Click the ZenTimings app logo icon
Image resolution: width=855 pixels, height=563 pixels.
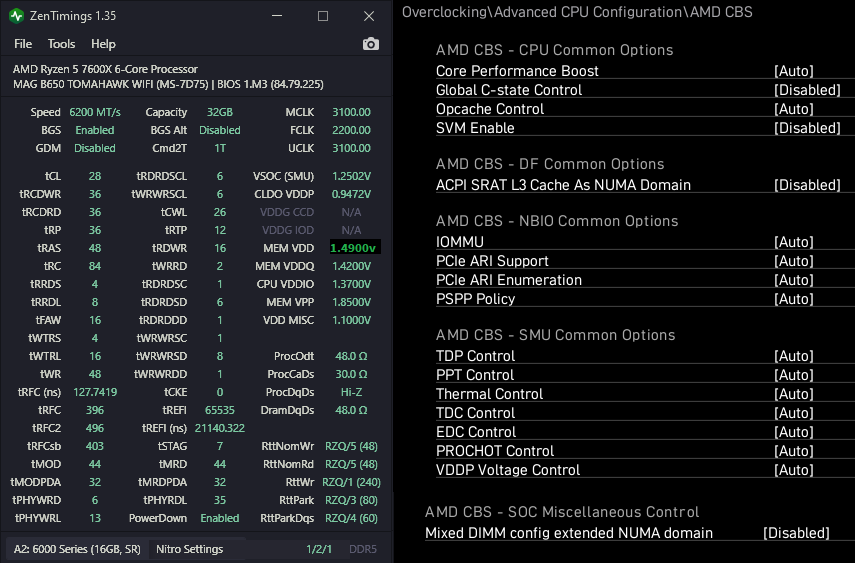(16, 16)
